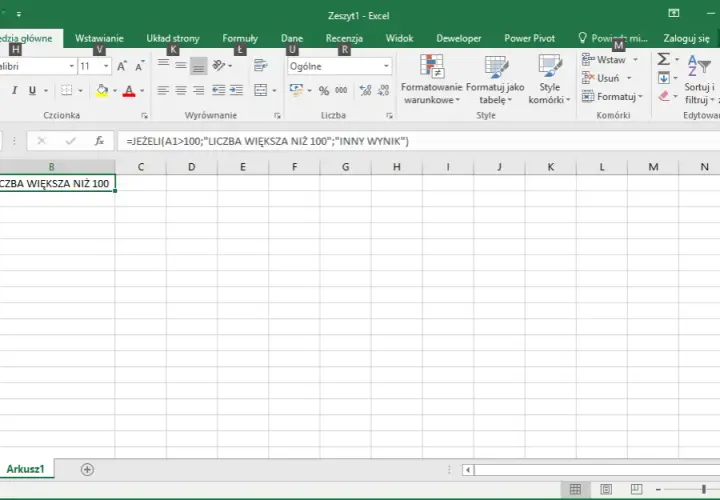Open the Ogólne number format dropdown
Image resolution: width=720 pixels, height=500 pixels.
tap(386, 66)
